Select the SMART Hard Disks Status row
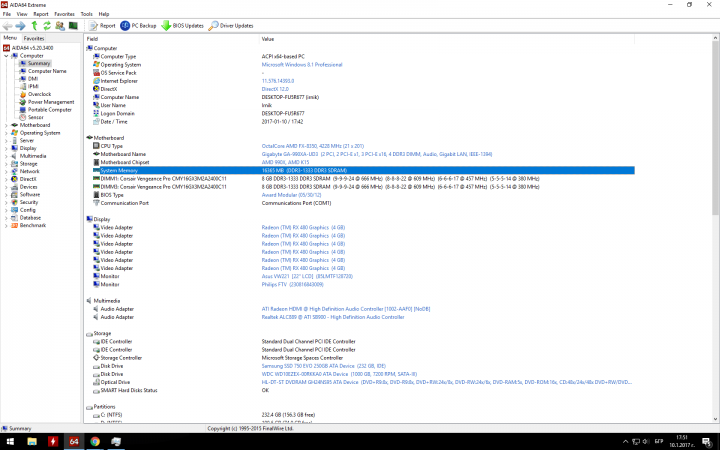Image resolution: width=720 pixels, height=450 pixels. click(359, 390)
